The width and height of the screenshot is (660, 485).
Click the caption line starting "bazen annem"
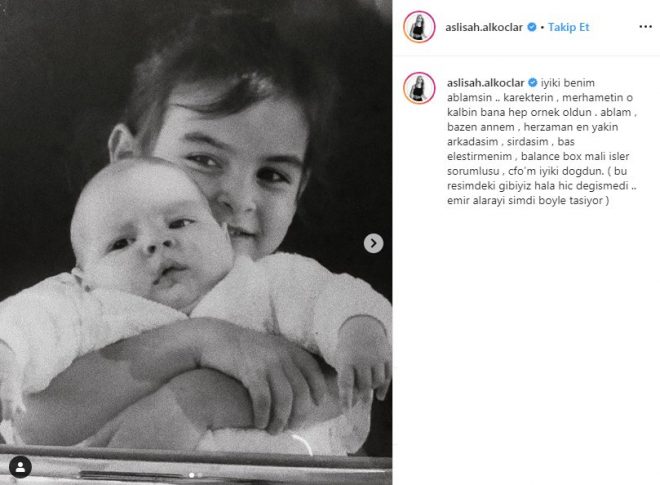click(x=532, y=127)
